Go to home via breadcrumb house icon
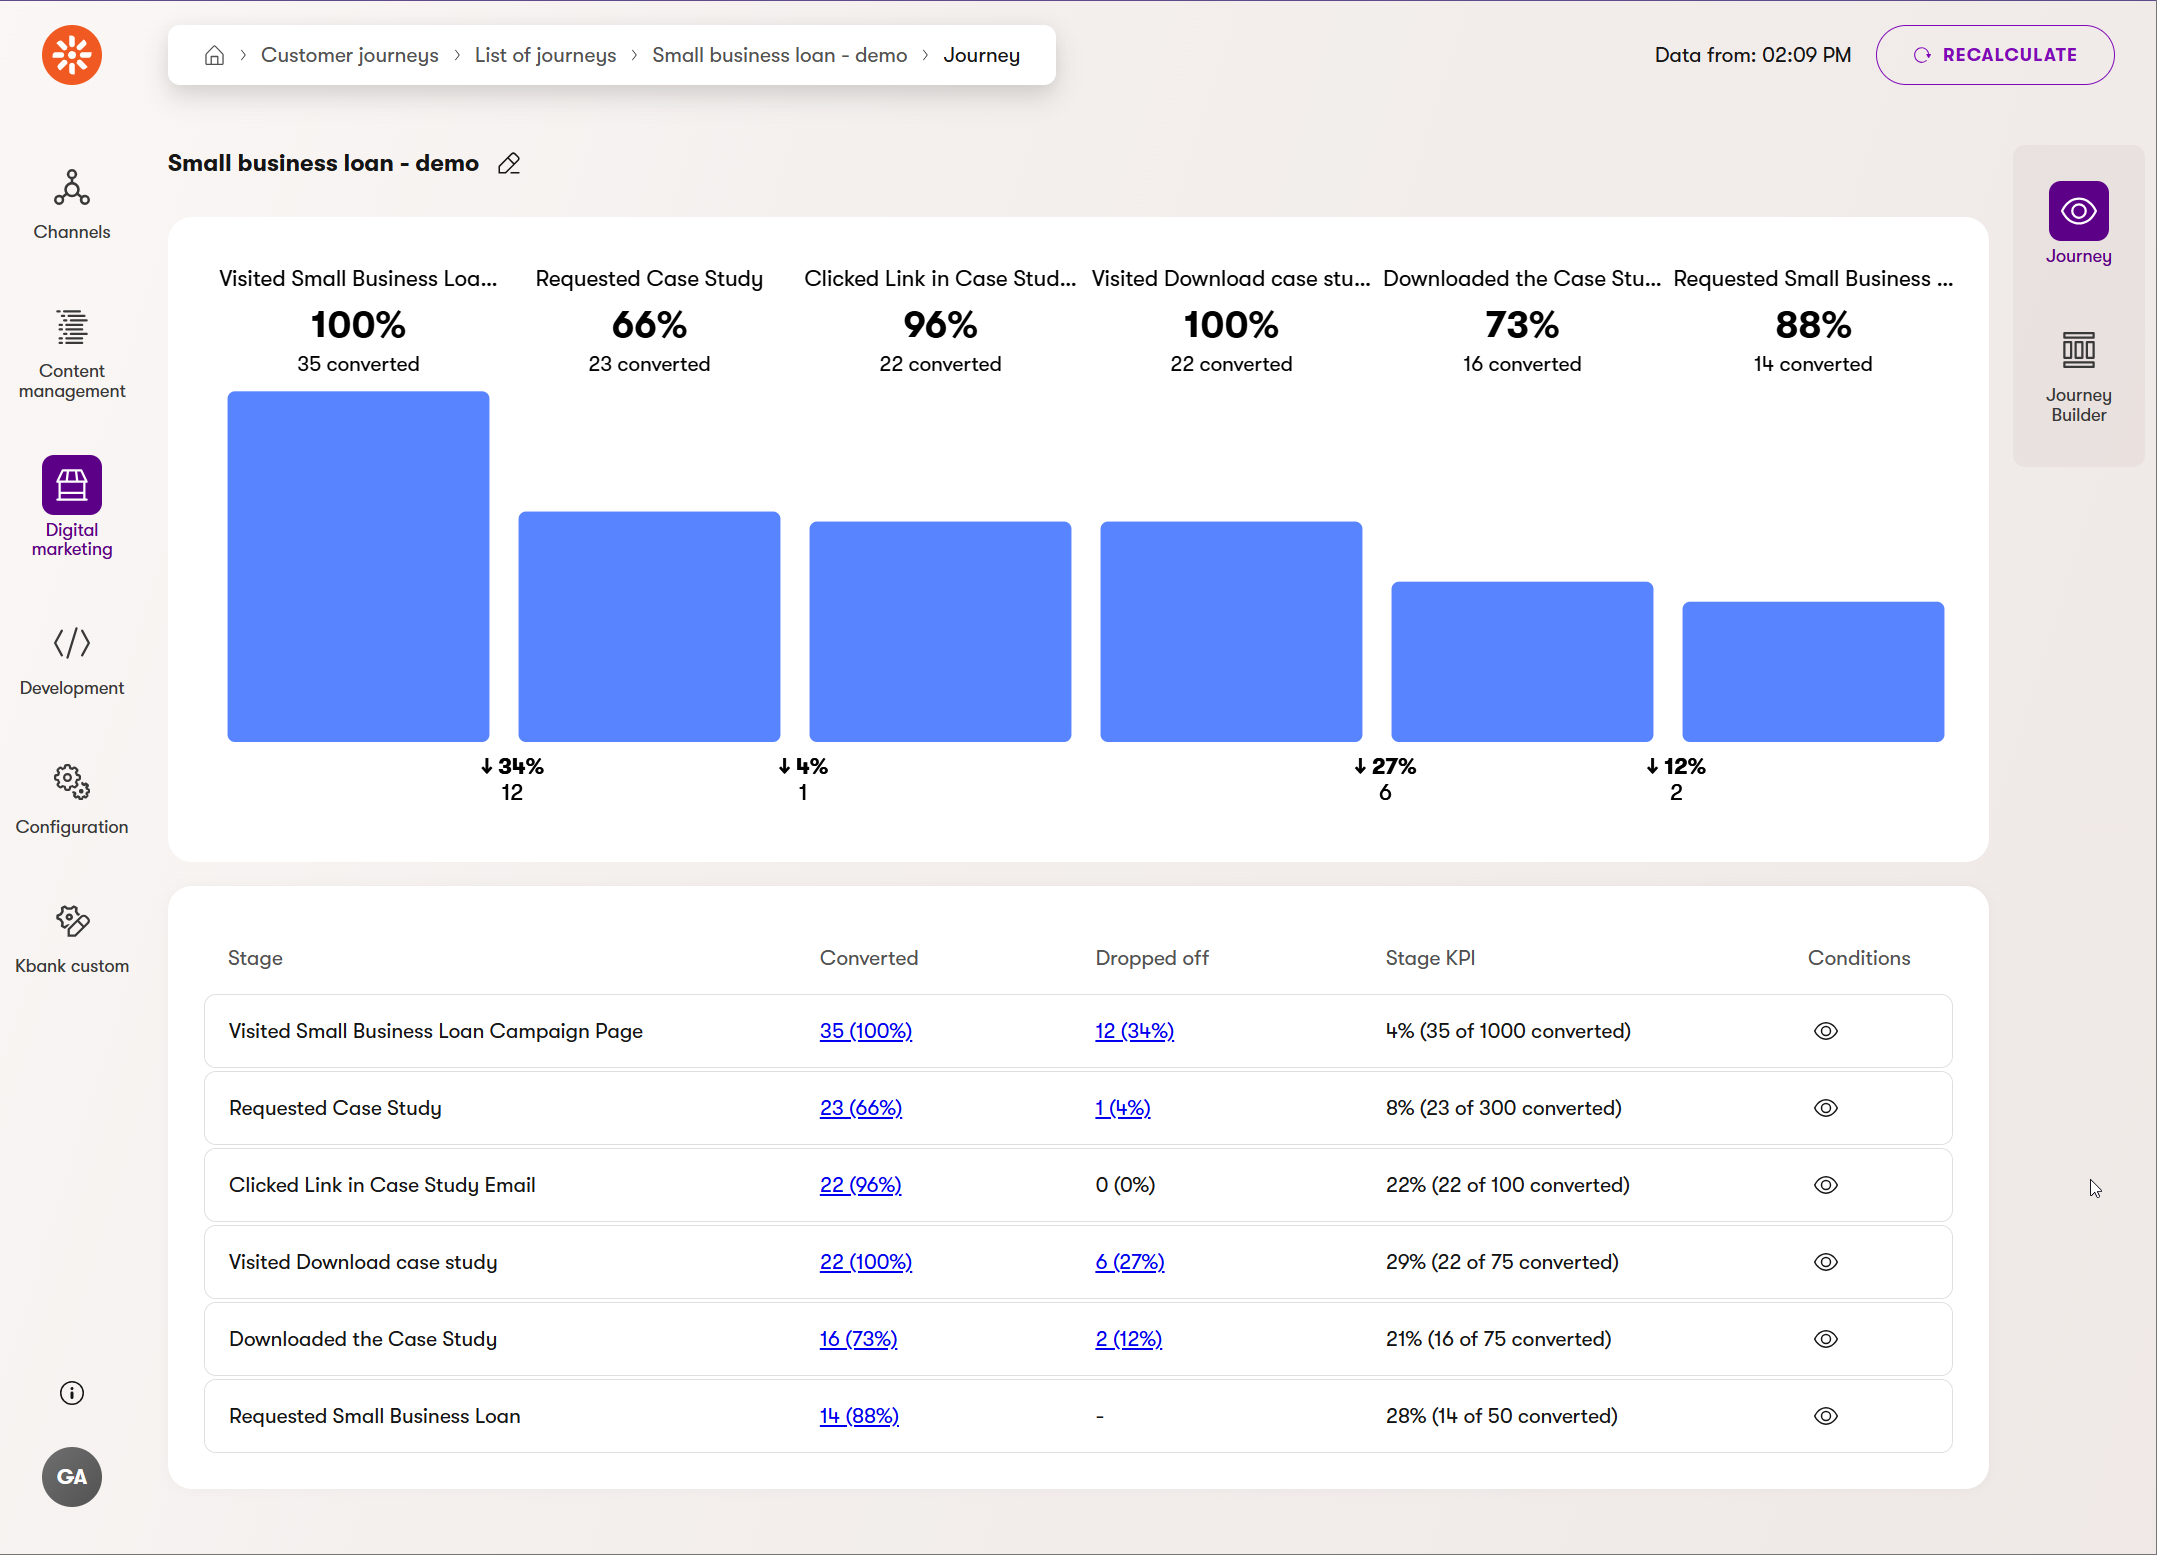Image resolution: width=2157 pixels, height=1555 pixels. click(214, 55)
